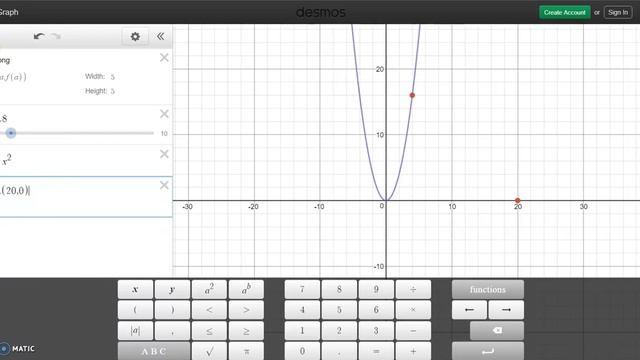The image size is (640, 360).
Task: Tap the 9 key
Action: [x=376, y=289]
